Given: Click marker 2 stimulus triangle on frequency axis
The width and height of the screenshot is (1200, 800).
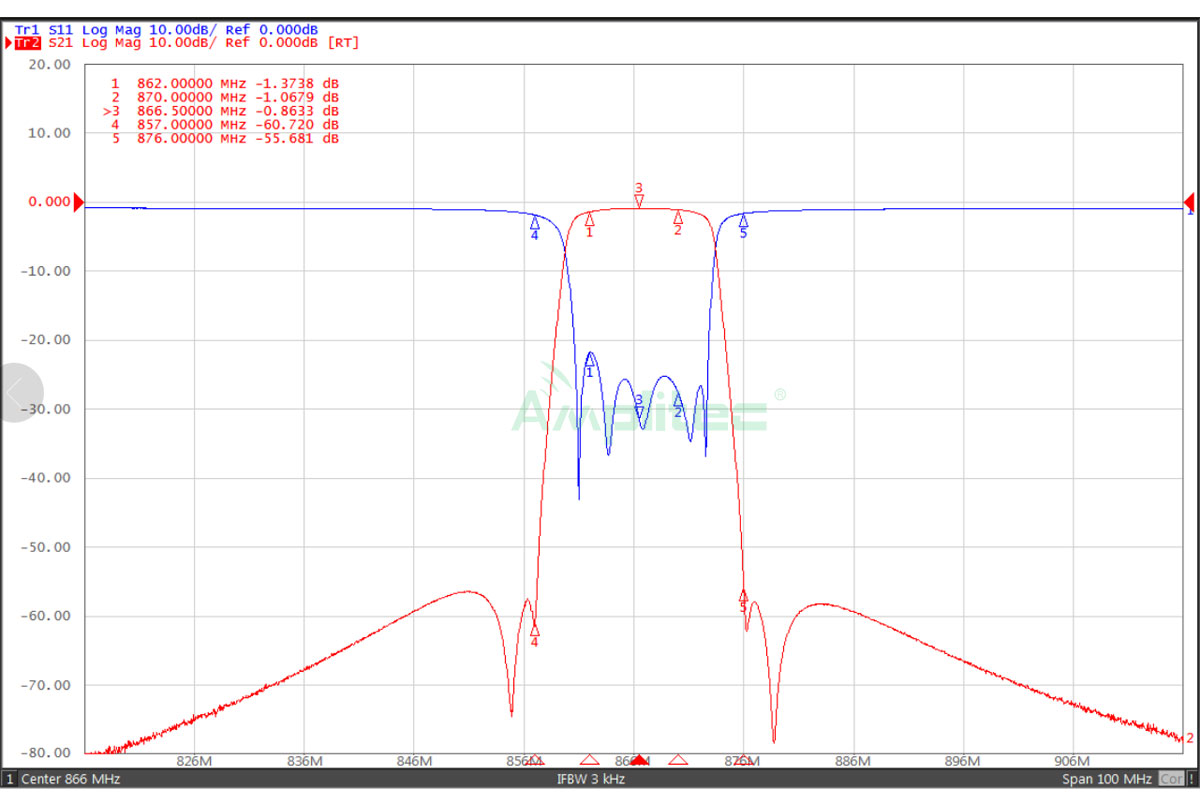Looking at the screenshot, I should (678, 761).
